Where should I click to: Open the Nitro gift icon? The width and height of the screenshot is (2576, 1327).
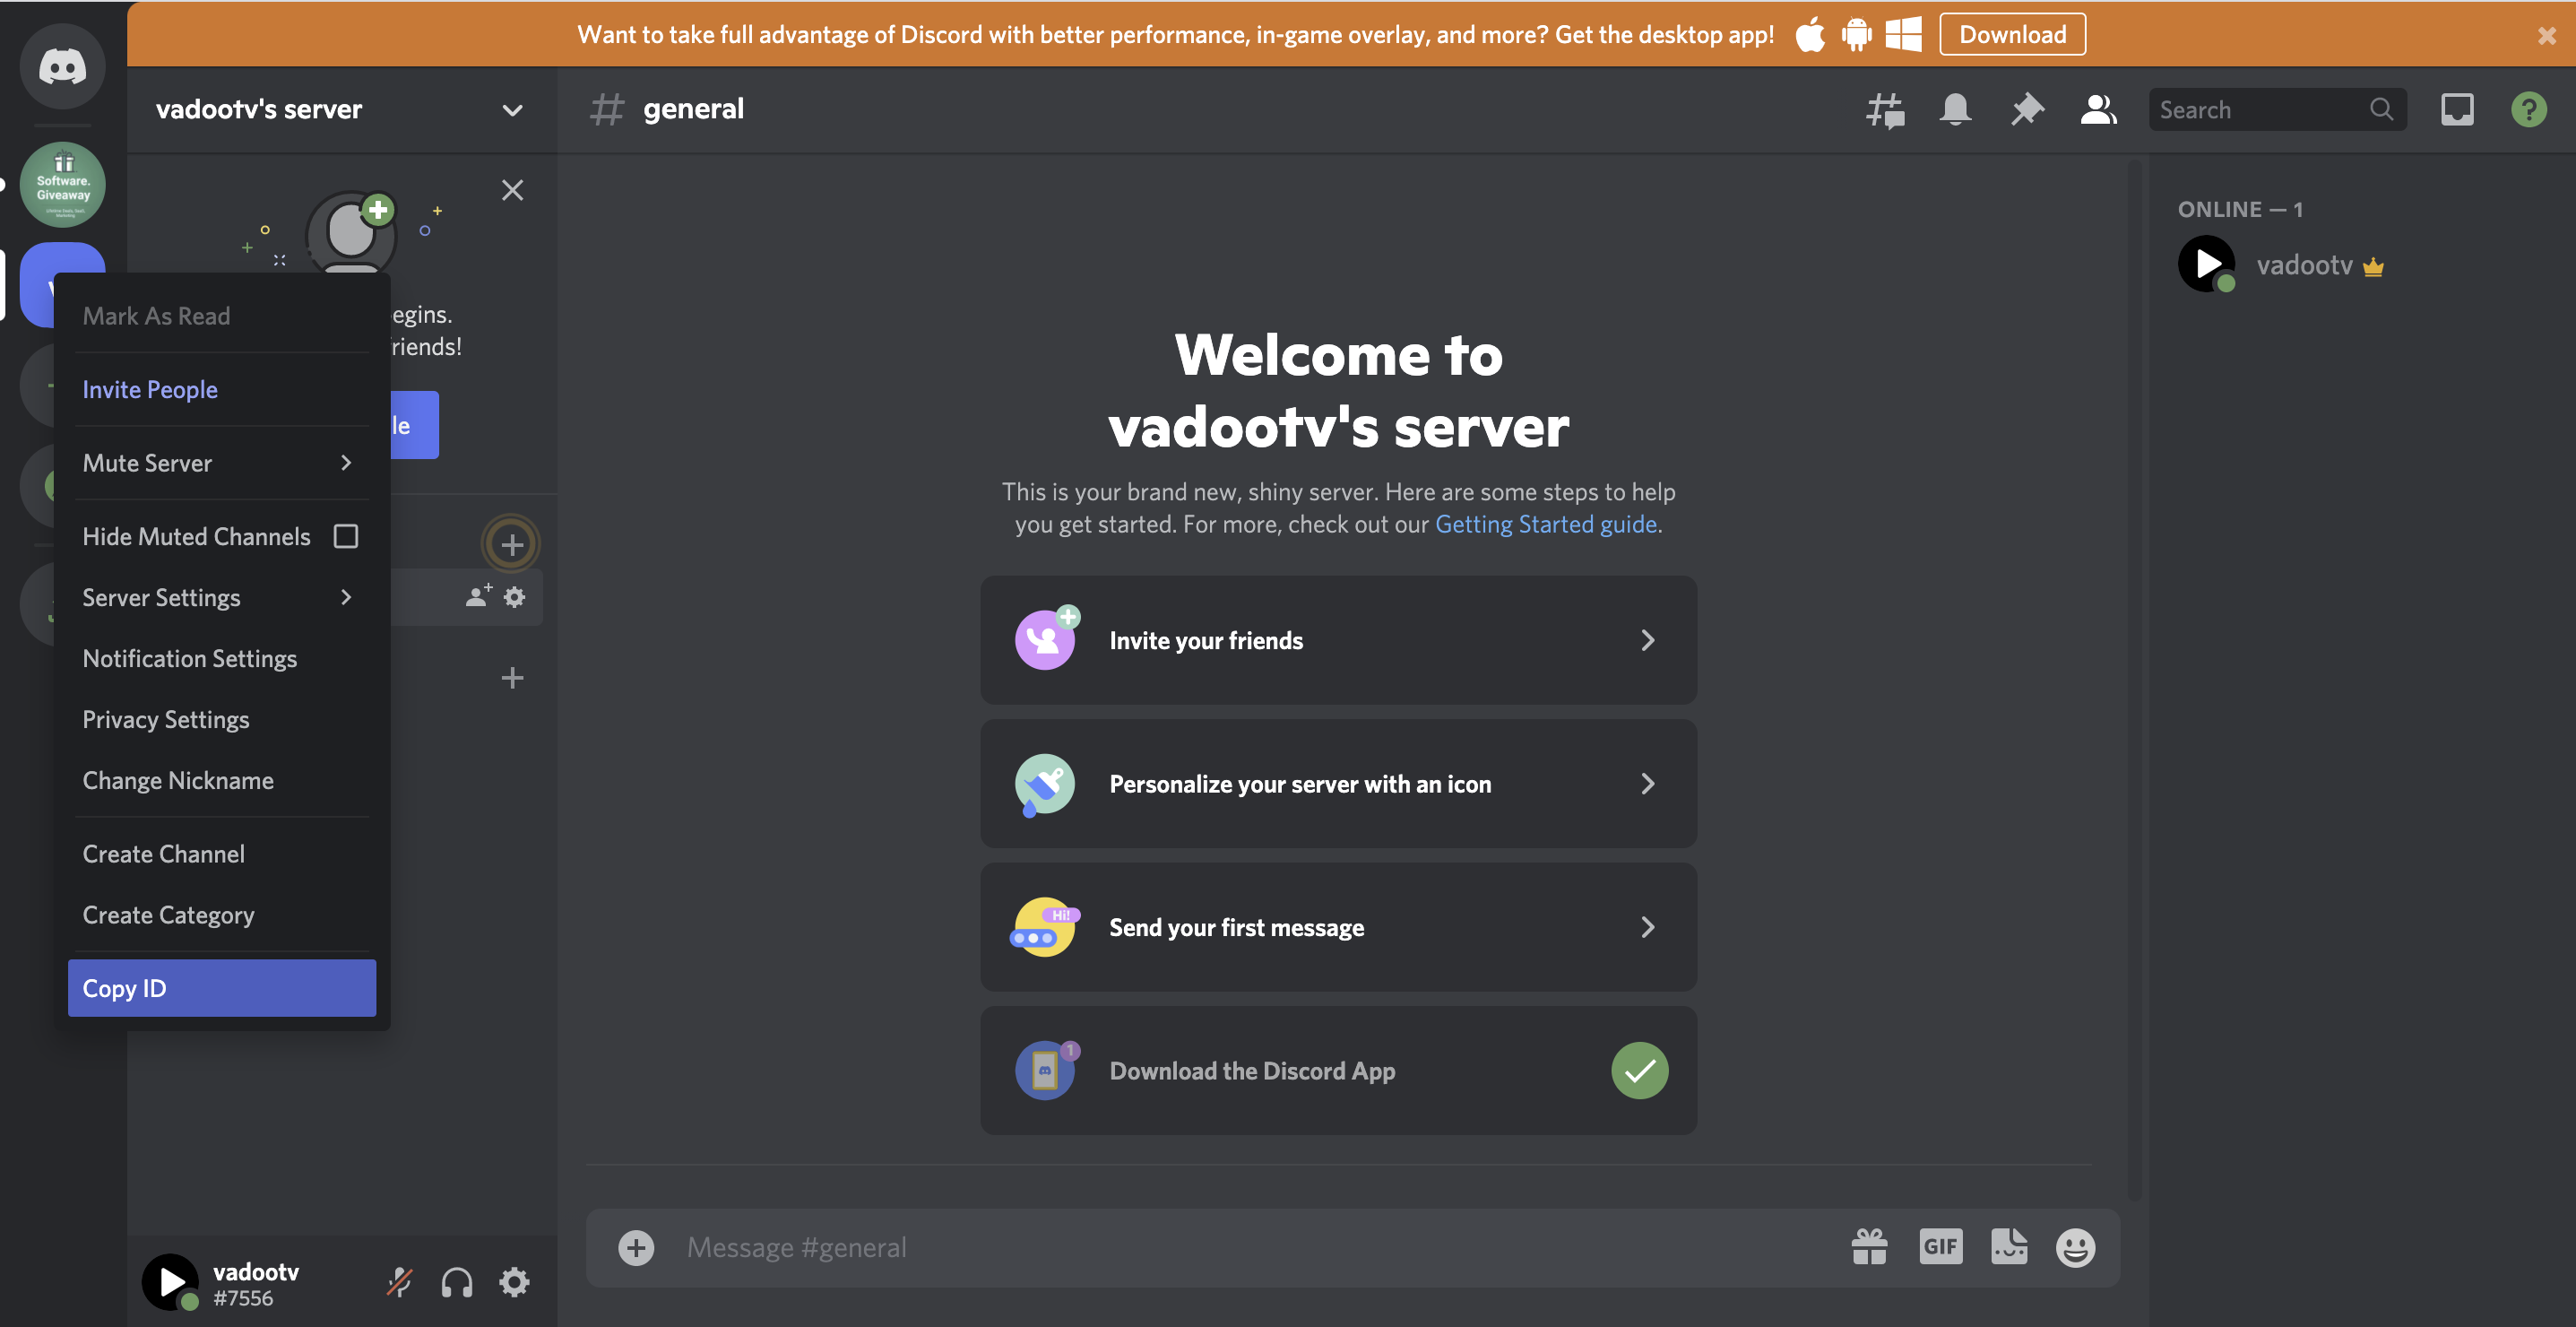pos(1869,1247)
